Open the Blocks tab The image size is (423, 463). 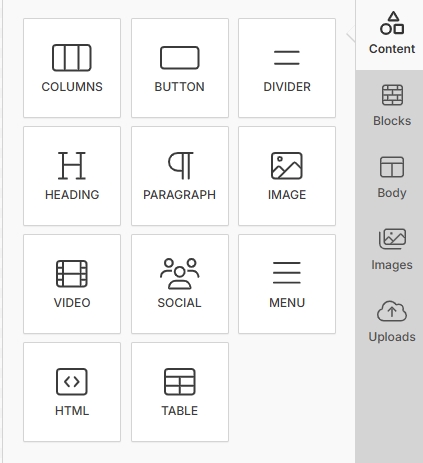pyautogui.click(x=392, y=106)
